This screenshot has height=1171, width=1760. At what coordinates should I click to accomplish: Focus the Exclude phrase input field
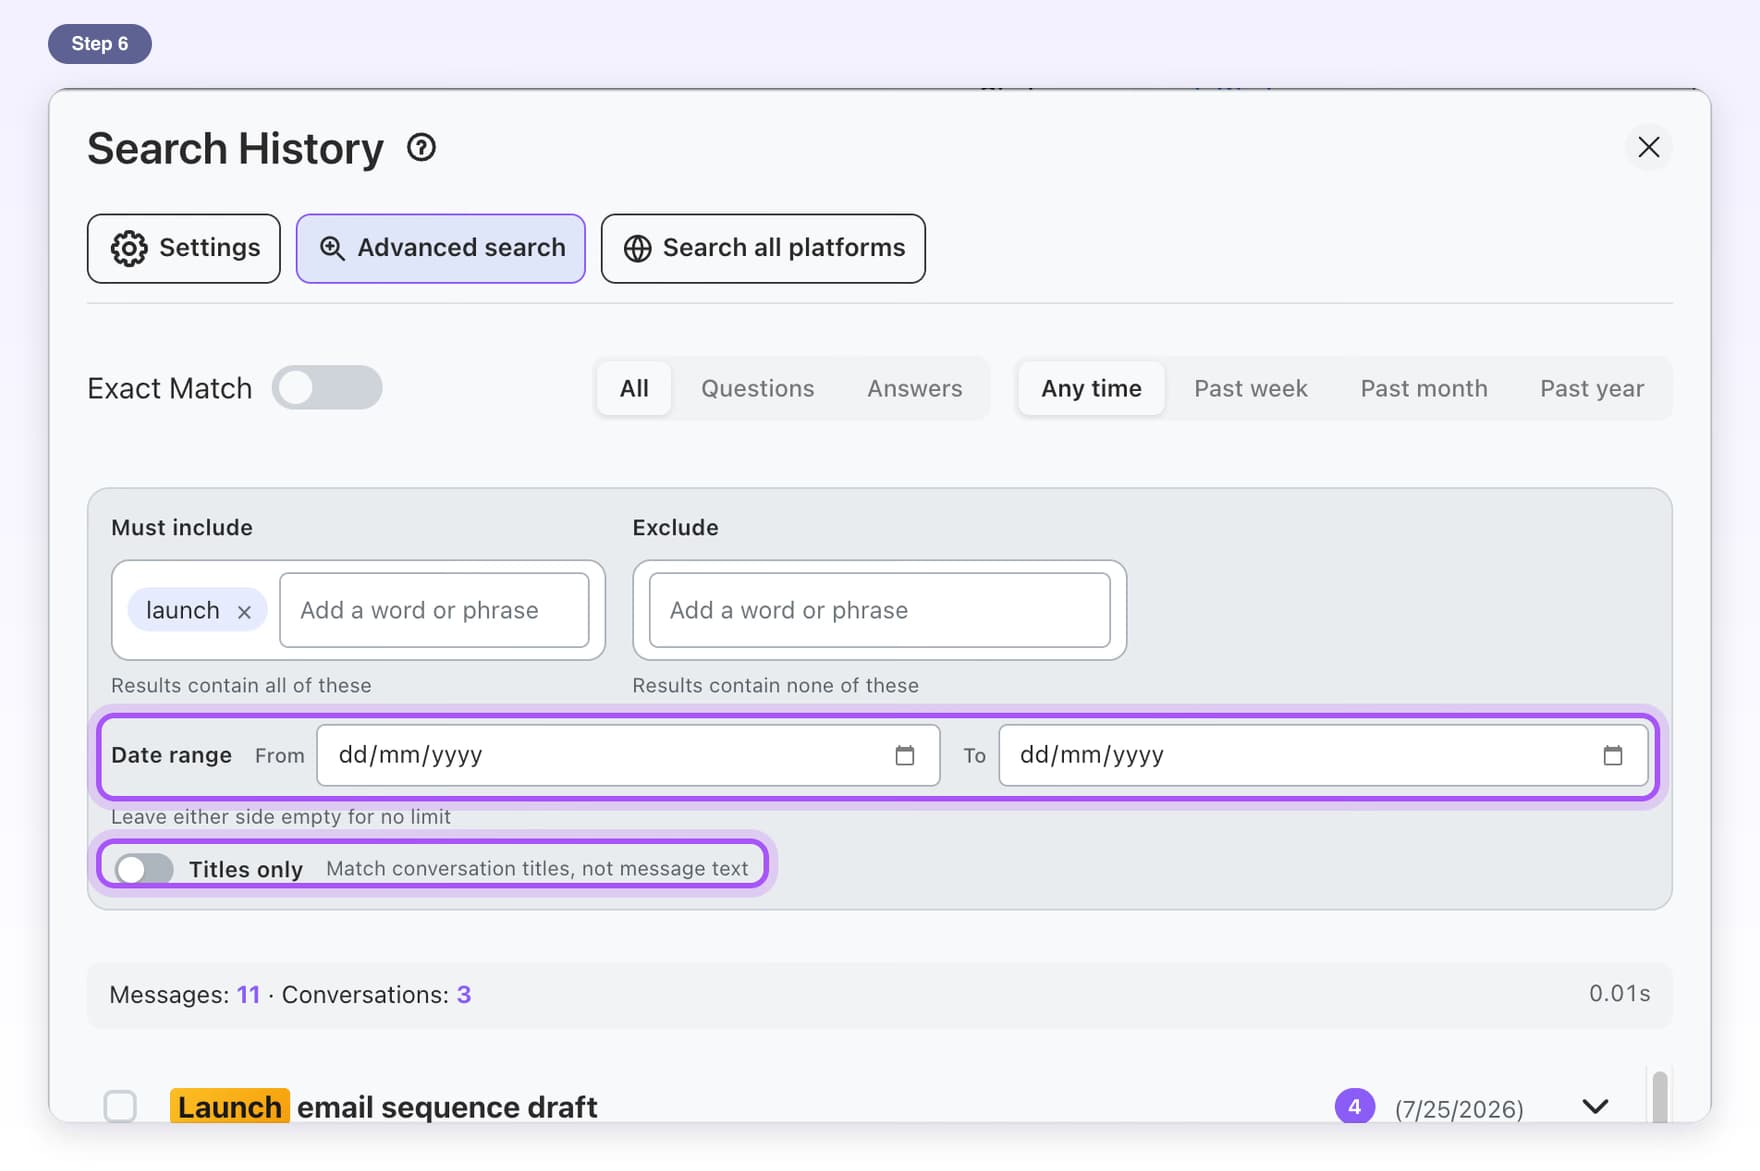pyautogui.click(x=879, y=610)
